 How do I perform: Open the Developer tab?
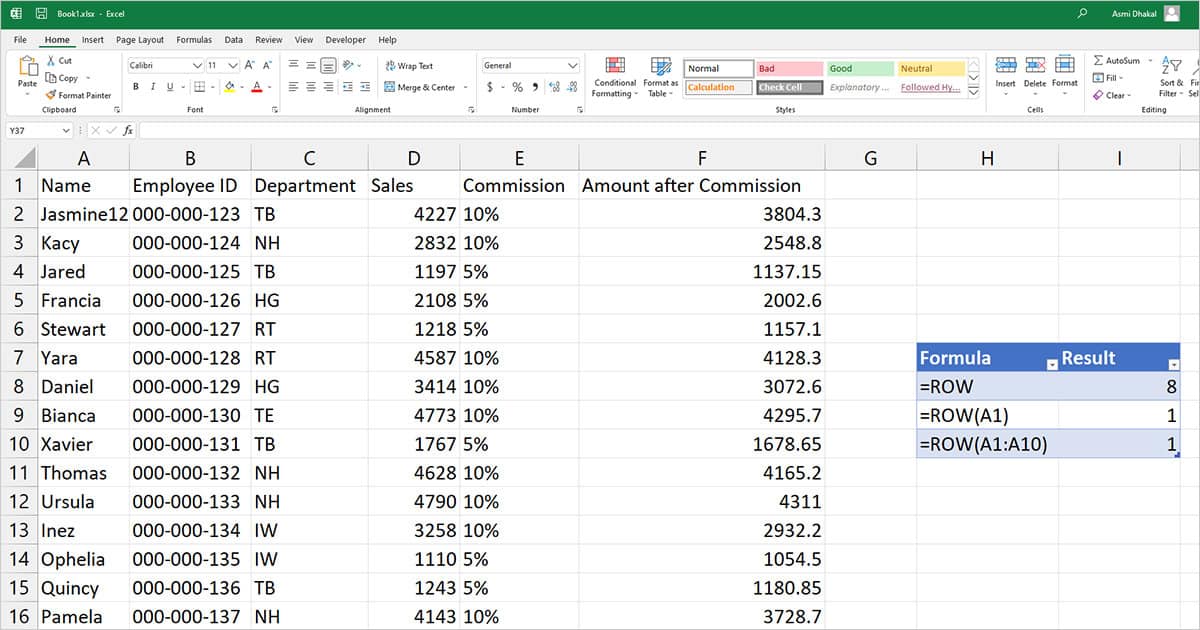coord(345,39)
